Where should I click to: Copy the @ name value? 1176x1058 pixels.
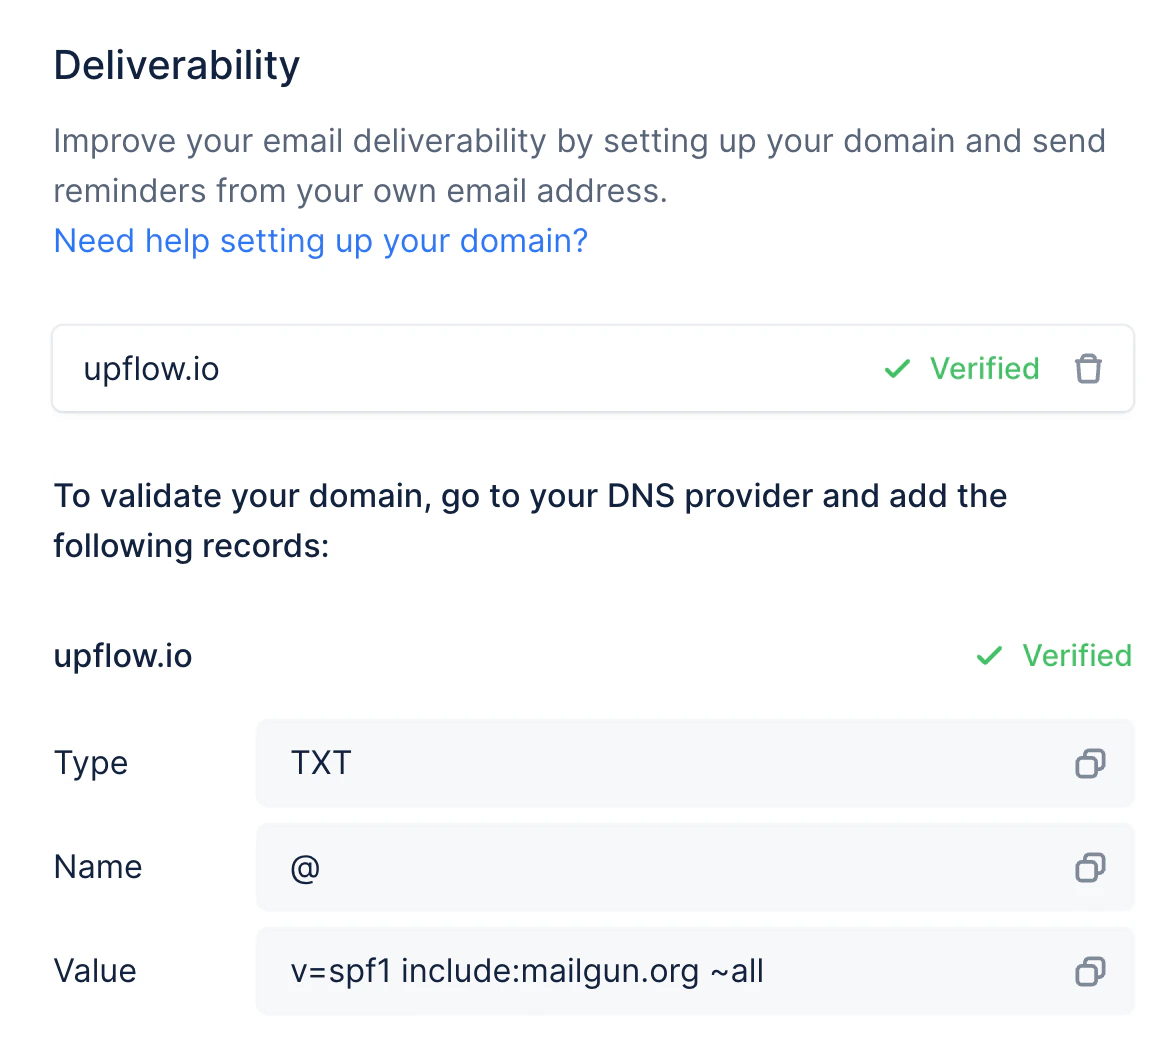coord(1090,868)
